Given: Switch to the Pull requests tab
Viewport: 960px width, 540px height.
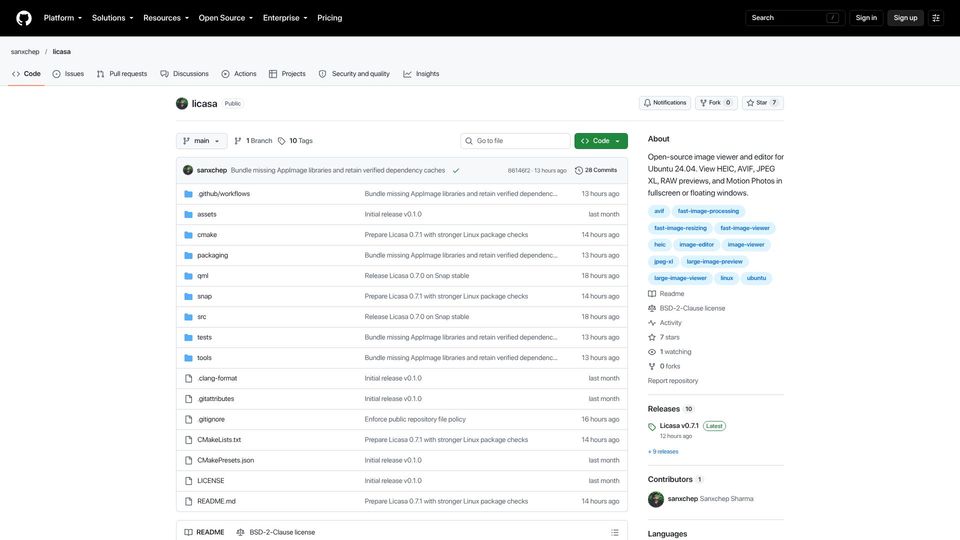Looking at the screenshot, I should pyautogui.click(x=122, y=73).
